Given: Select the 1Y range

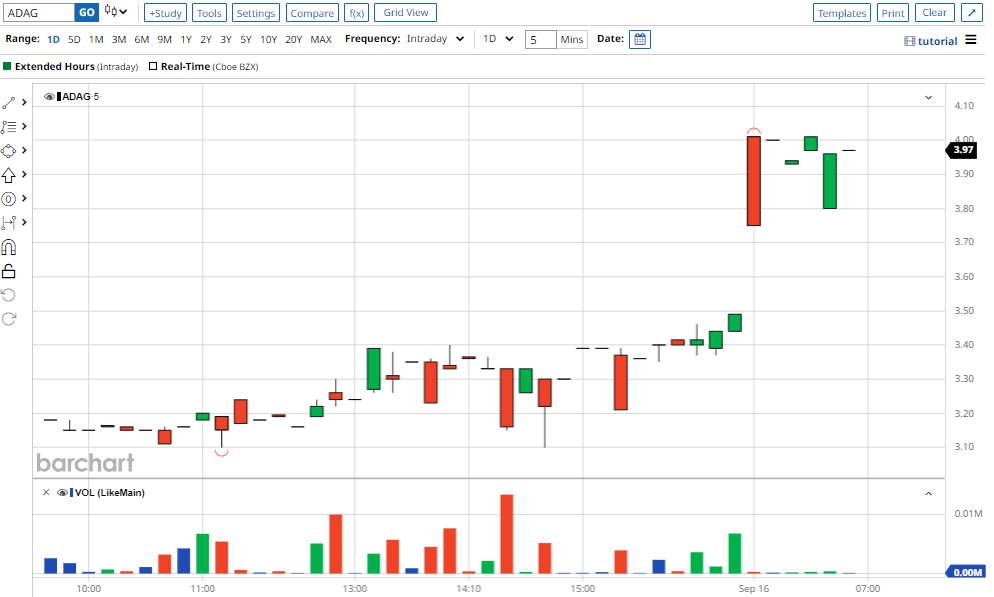Looking at the screenshot, I should [186, 39].
